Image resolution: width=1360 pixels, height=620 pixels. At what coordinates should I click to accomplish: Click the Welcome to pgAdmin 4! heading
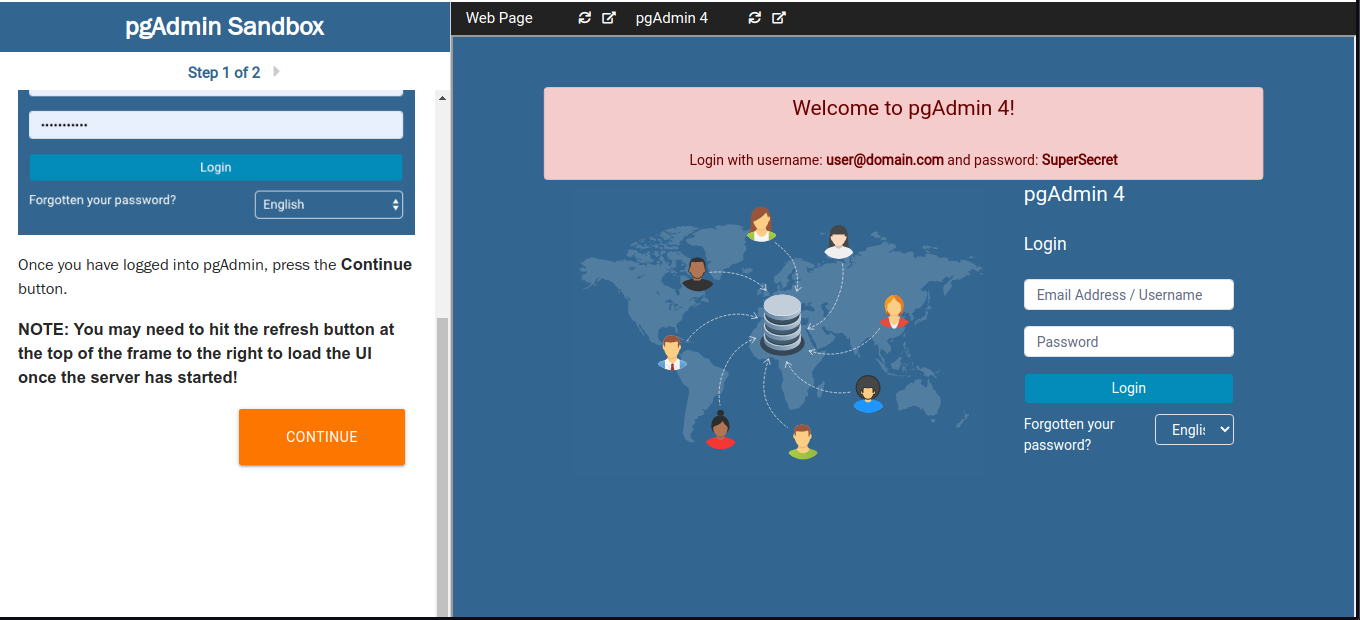point(903,108)
